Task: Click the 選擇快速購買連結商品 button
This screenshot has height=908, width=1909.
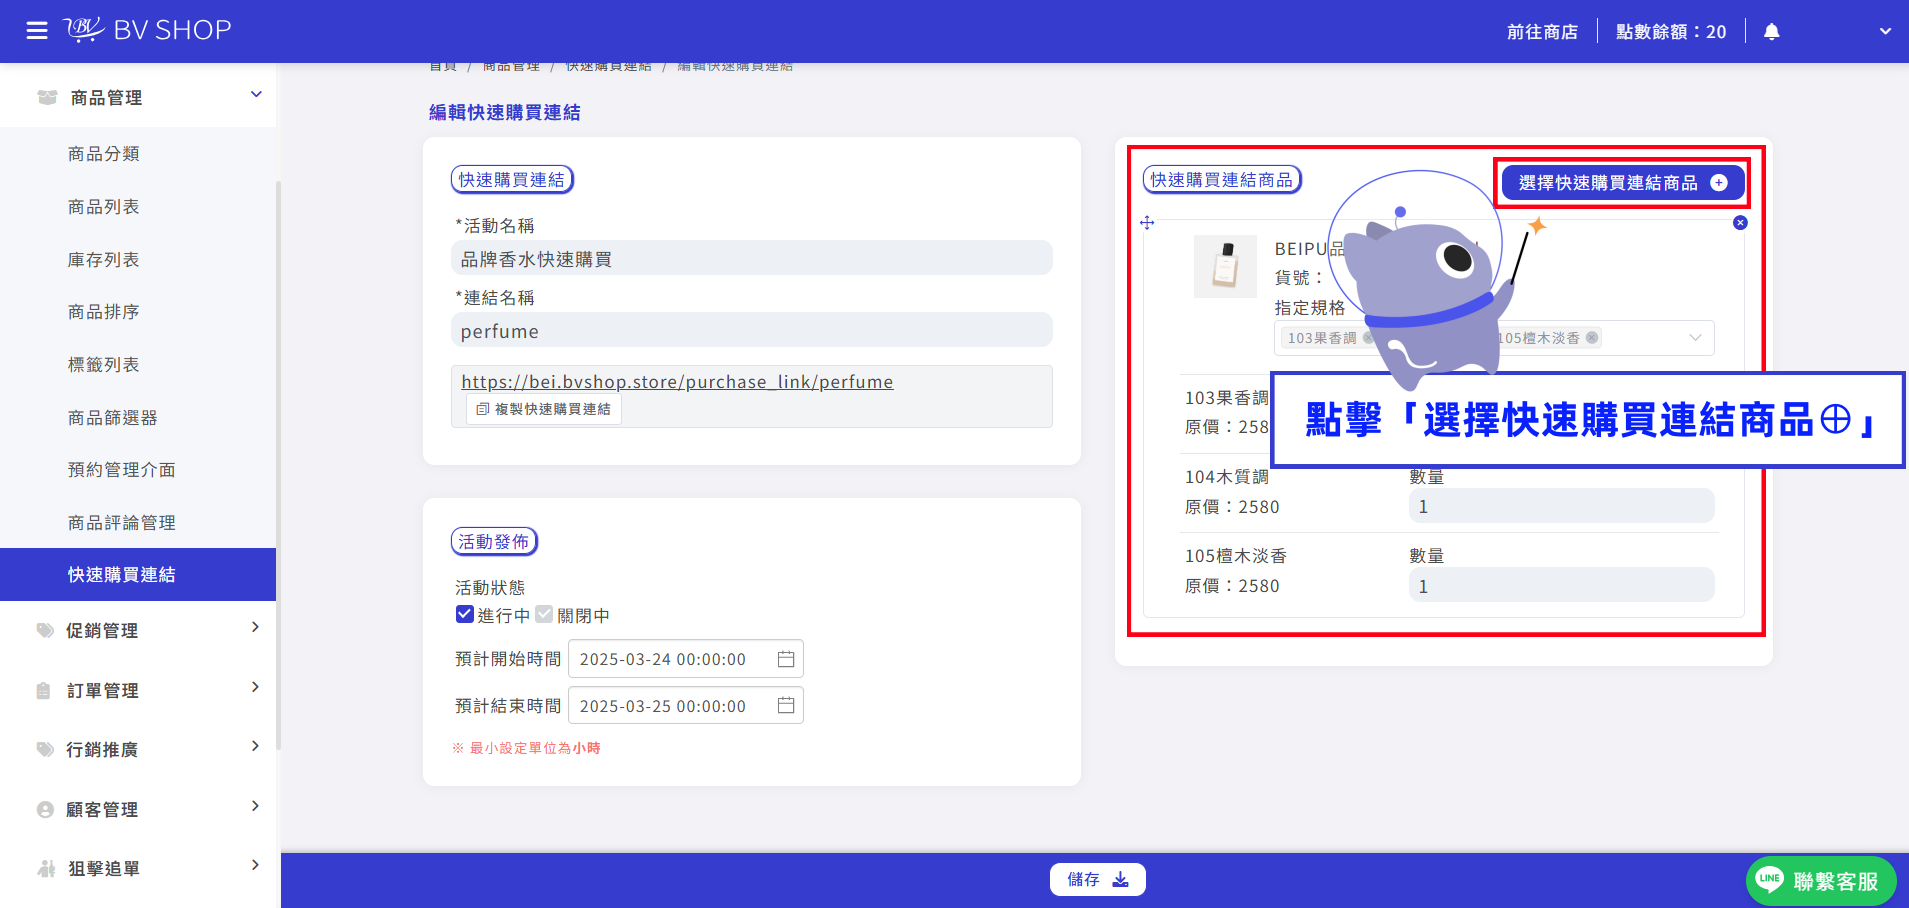Action: 1622,183
